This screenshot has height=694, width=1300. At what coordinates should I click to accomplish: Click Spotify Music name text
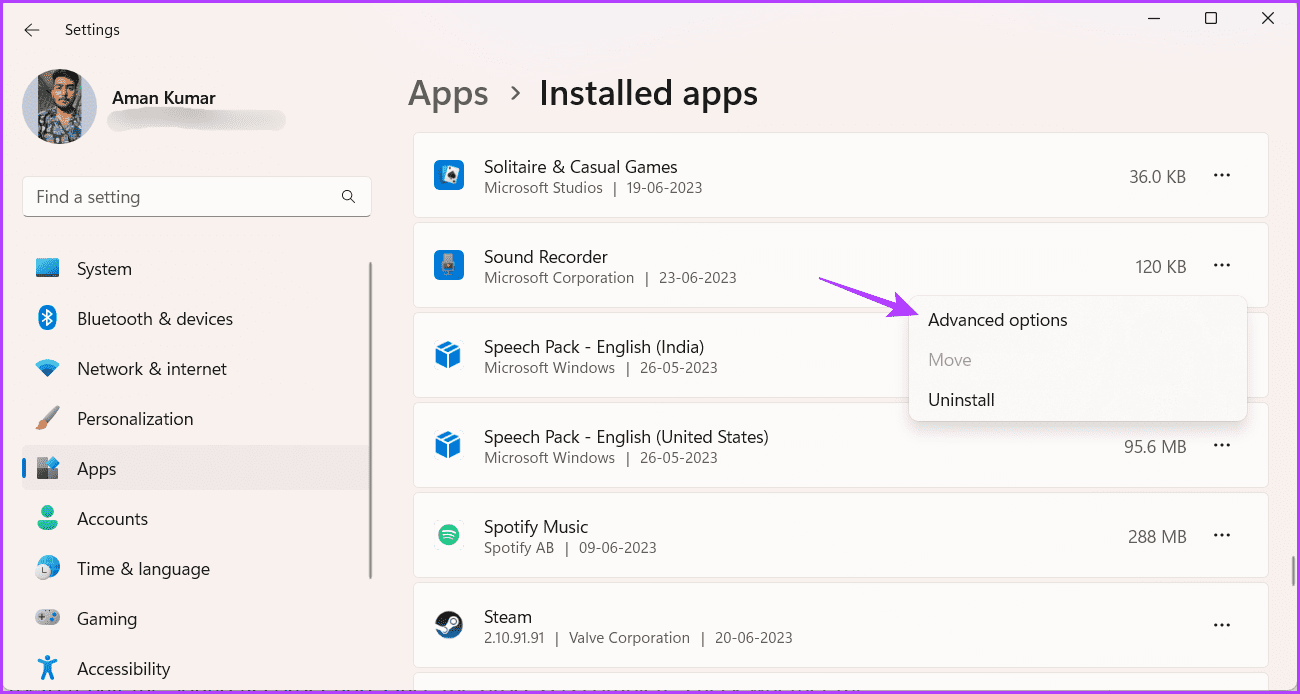pyautogui.click(x=536, y=527)
